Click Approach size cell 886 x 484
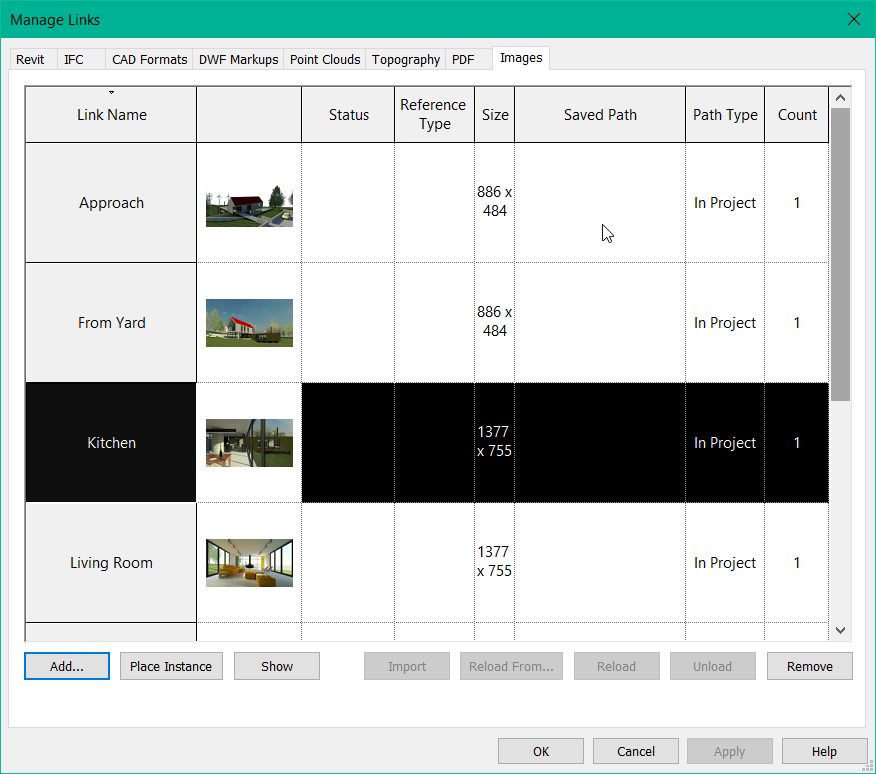Viewport: 876px width, 774px height. [x=494, y=202]
